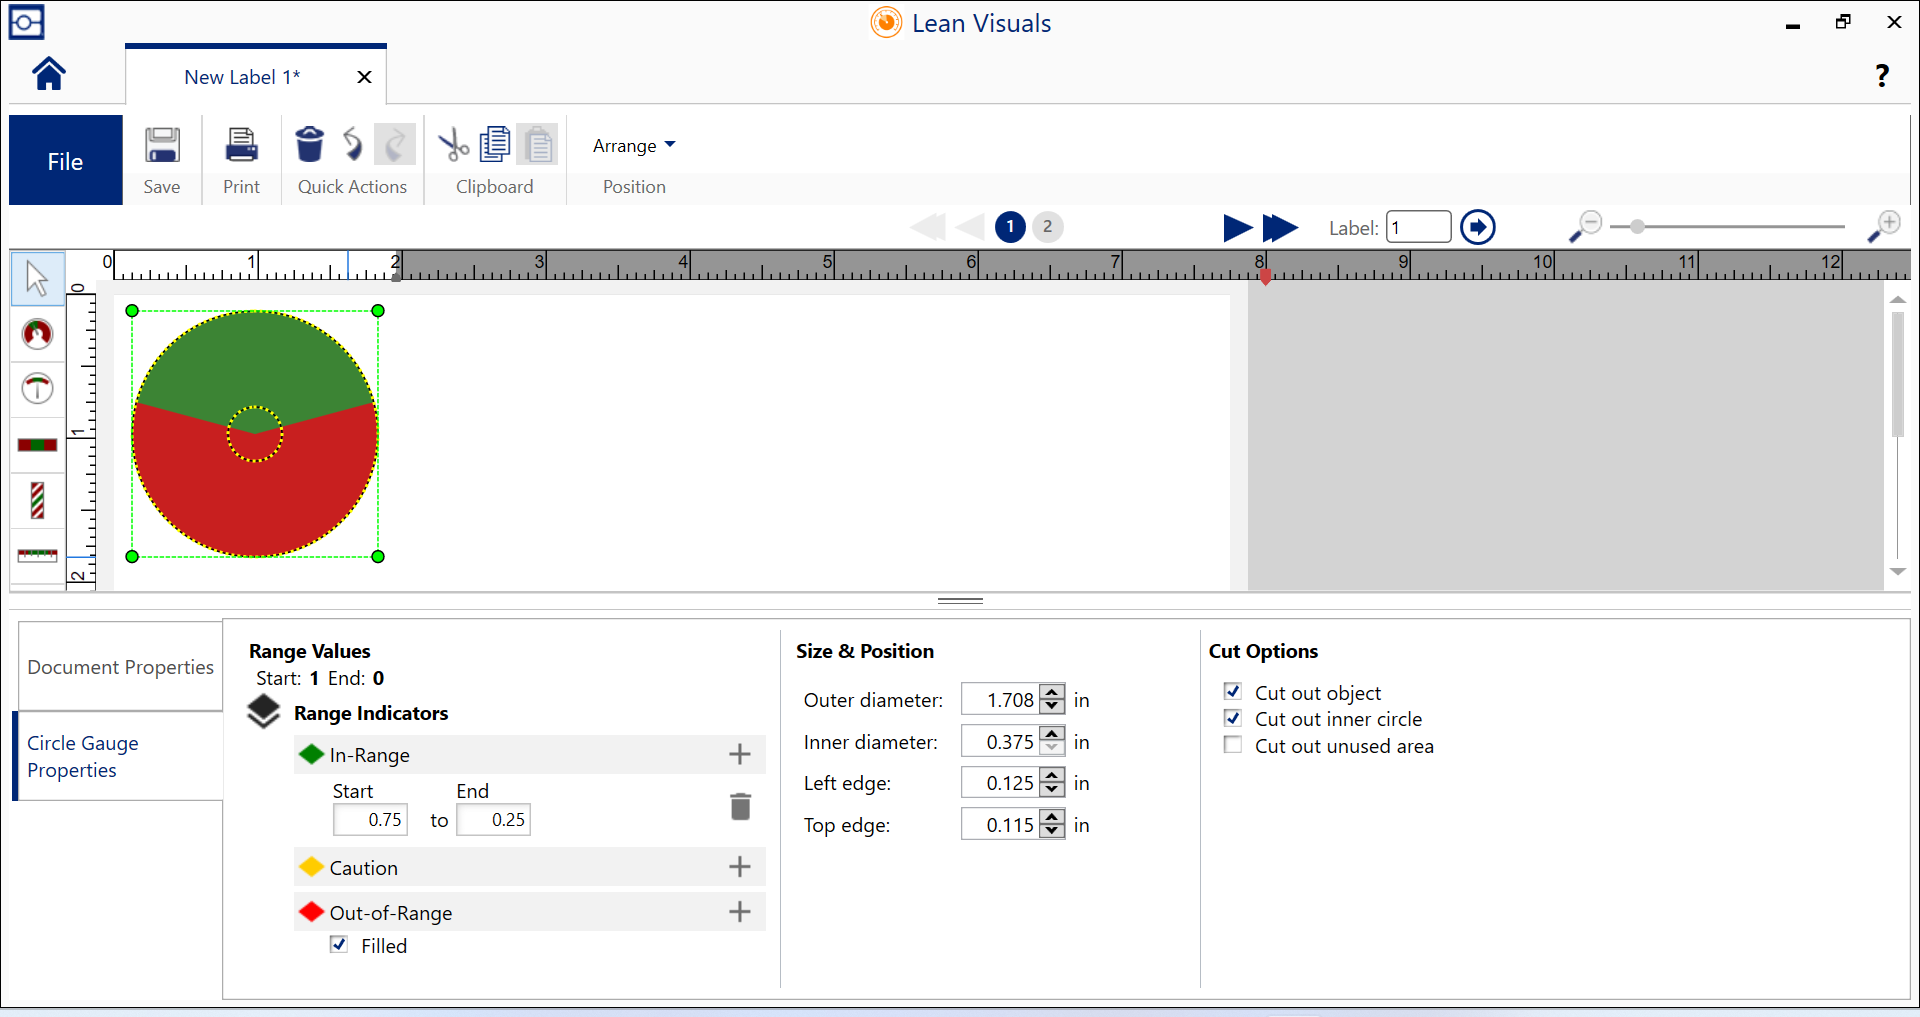Add a Caution range with plus button
Image resolution: width=1920 pixels, height=1017 pixels.
coord(740,867)
